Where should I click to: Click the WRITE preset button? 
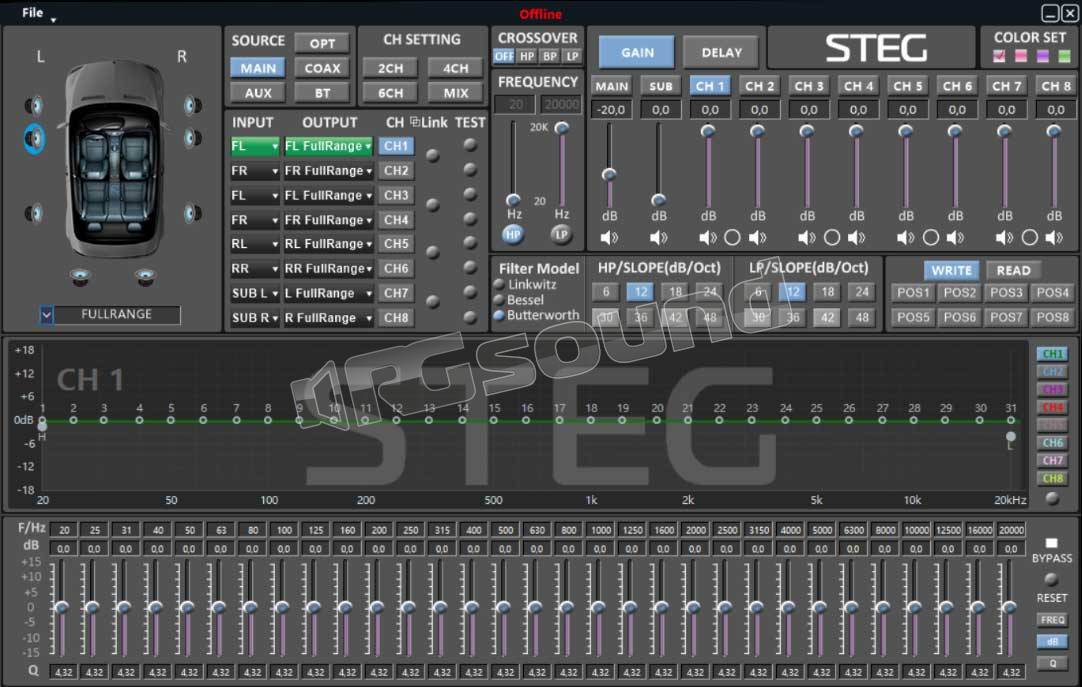(951, 271)
